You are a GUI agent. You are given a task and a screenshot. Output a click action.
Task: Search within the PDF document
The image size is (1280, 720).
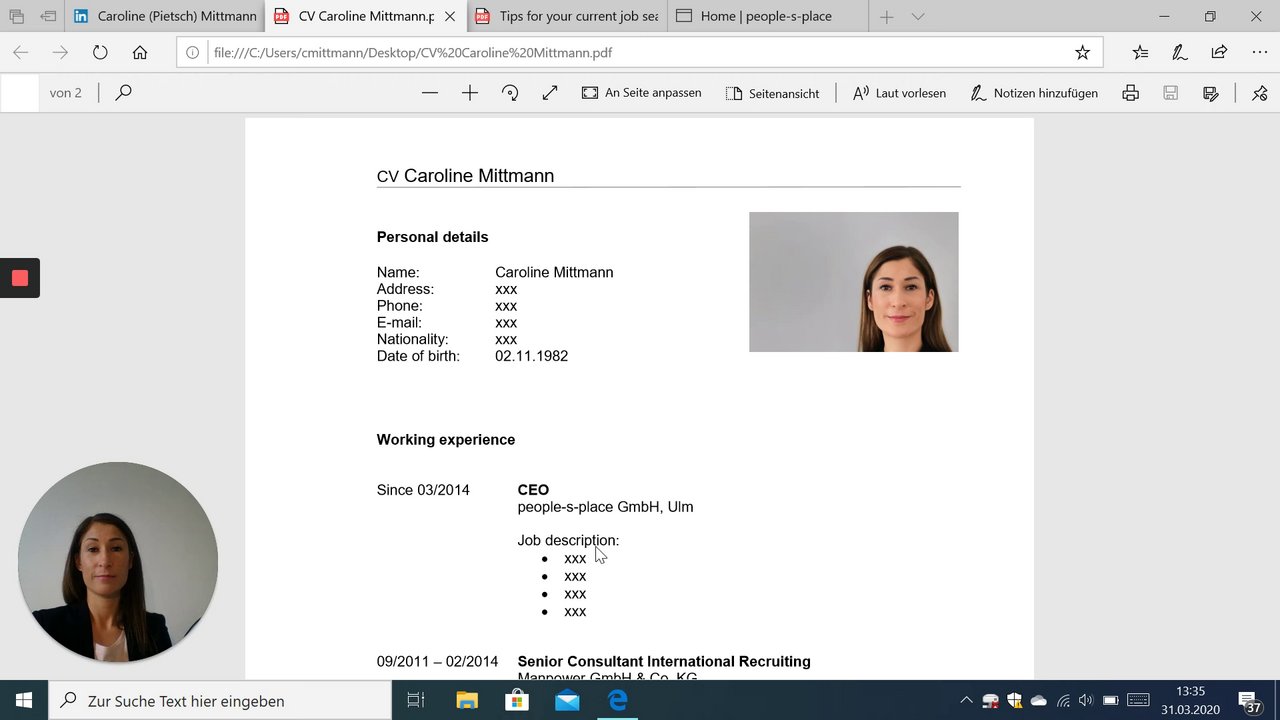click(x=123, y=93)
